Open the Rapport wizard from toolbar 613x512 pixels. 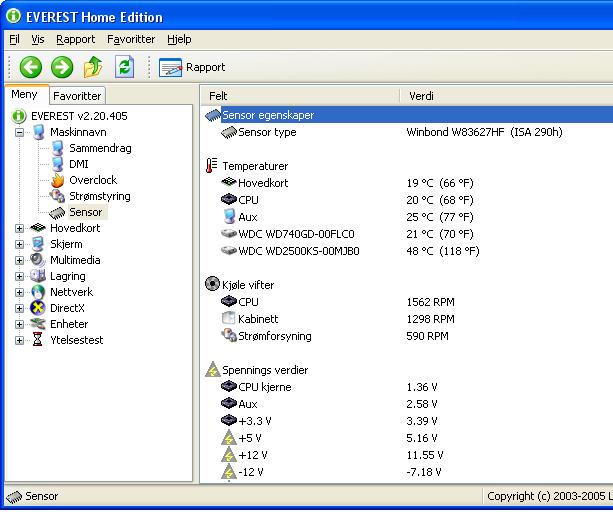pos(192,68)
